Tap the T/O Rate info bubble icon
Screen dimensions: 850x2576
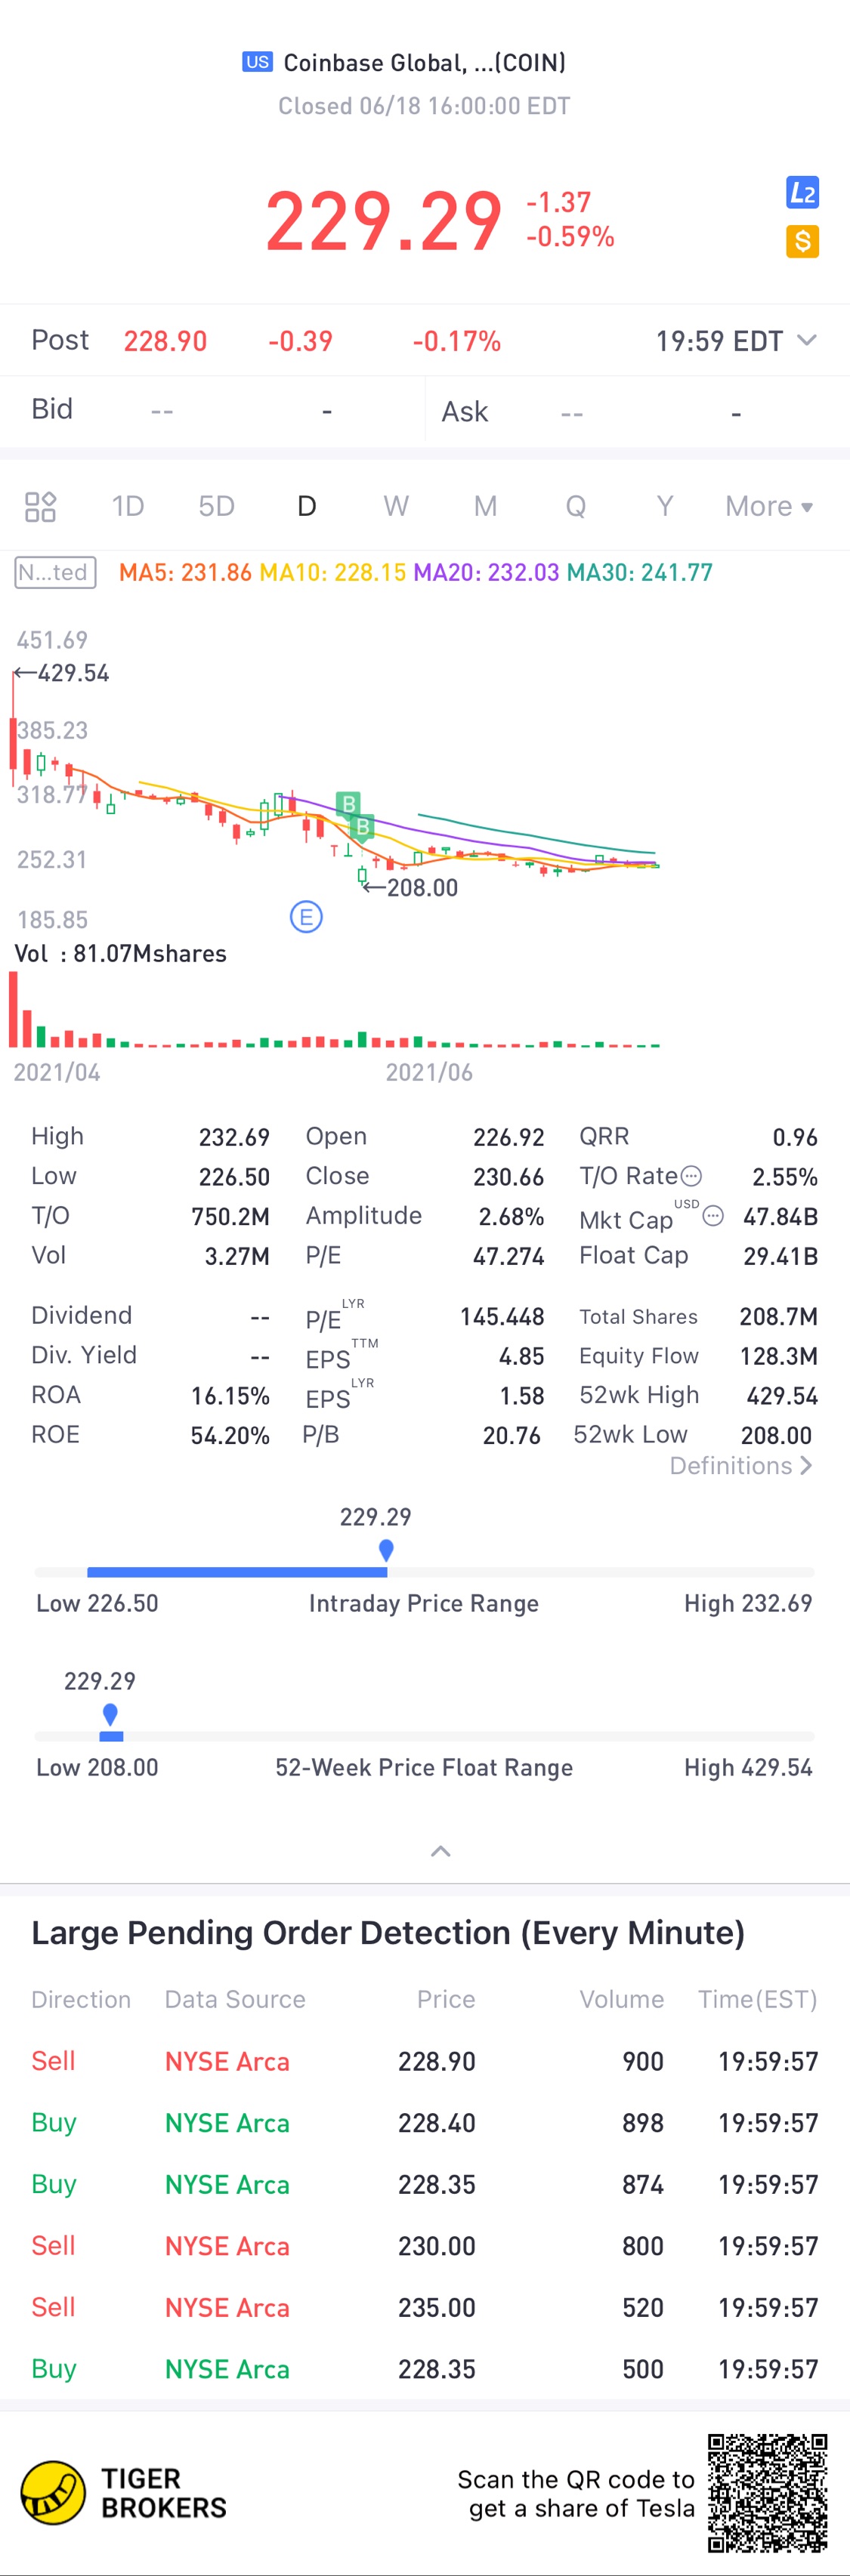click(691, 1176)
